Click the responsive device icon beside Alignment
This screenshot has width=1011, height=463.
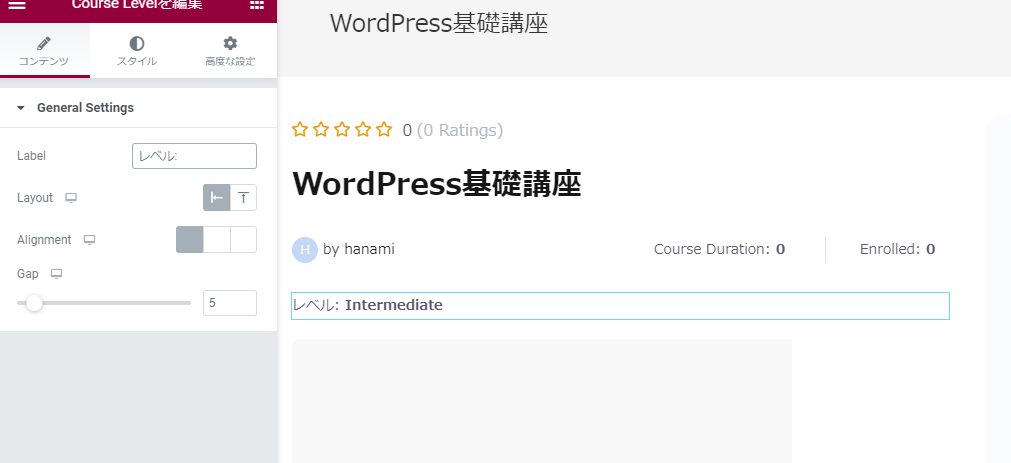(90, 240)
